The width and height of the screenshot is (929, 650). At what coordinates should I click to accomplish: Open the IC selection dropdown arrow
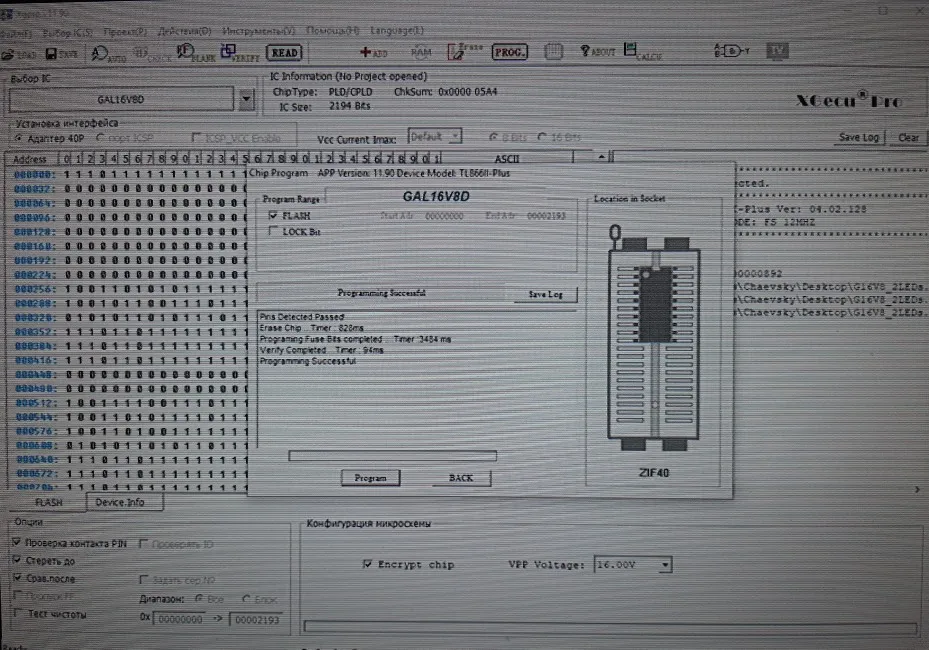tap(246, 100)
